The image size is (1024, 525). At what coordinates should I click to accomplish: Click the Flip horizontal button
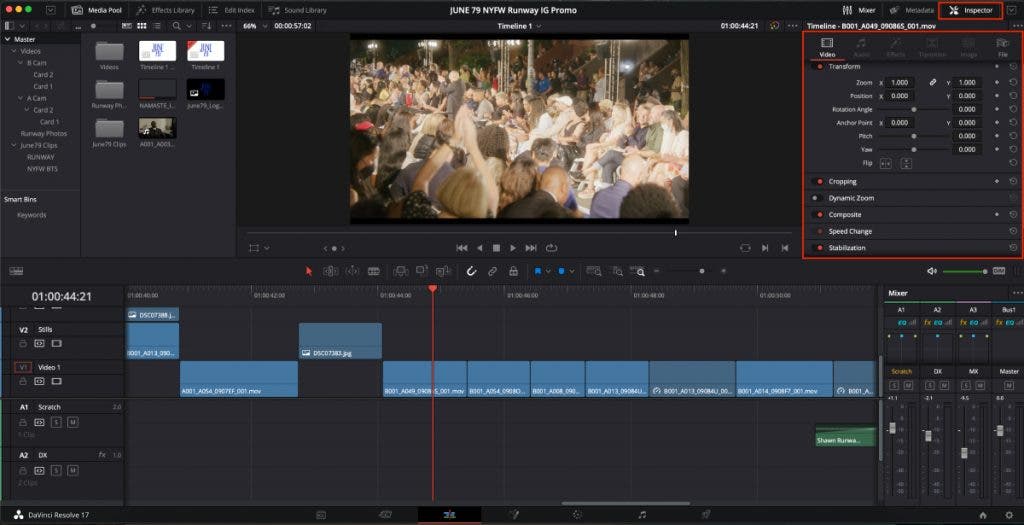(x=886, y=163)
